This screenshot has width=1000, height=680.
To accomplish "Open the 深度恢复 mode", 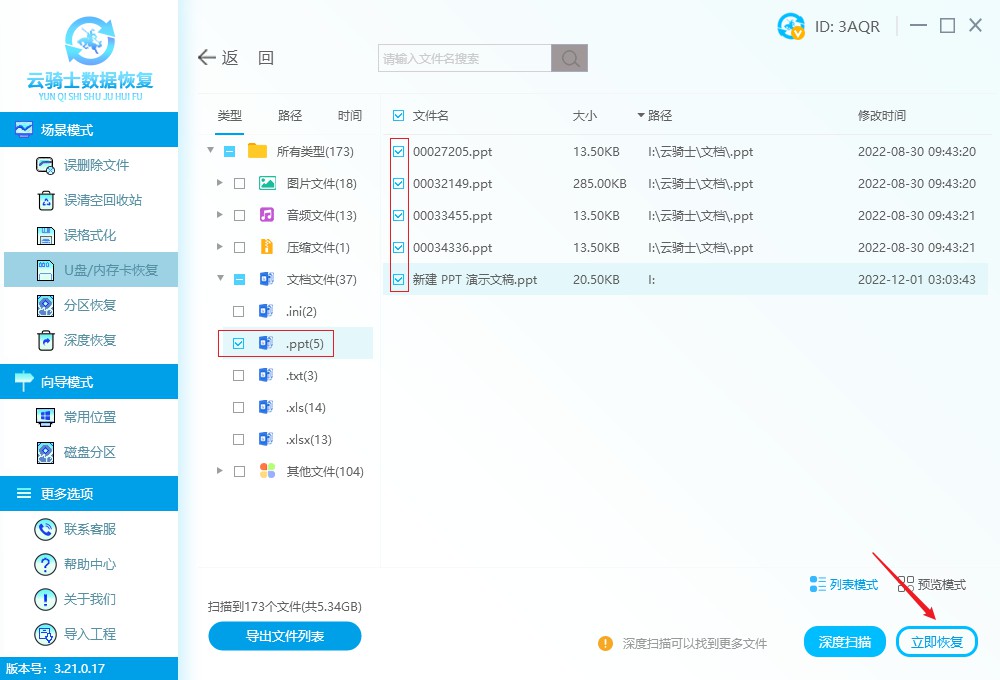I will tap(70, 341).
